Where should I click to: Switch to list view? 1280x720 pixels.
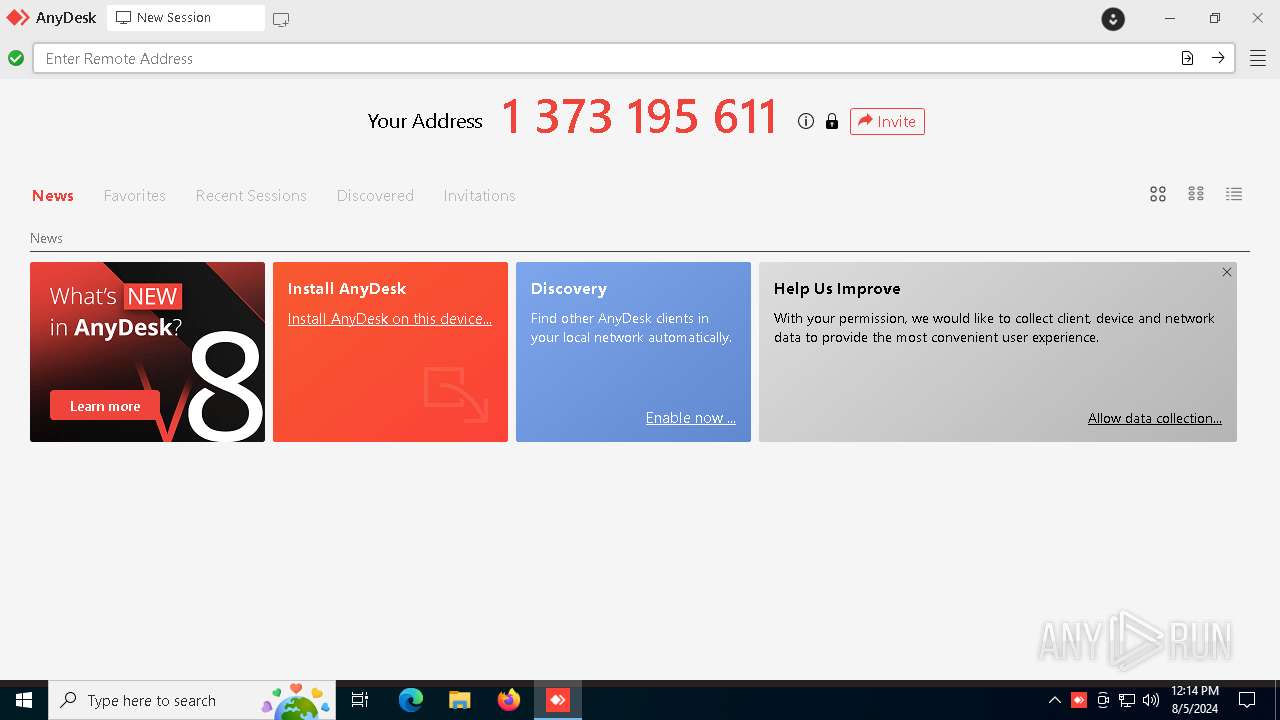click(x=1234, y=194)
